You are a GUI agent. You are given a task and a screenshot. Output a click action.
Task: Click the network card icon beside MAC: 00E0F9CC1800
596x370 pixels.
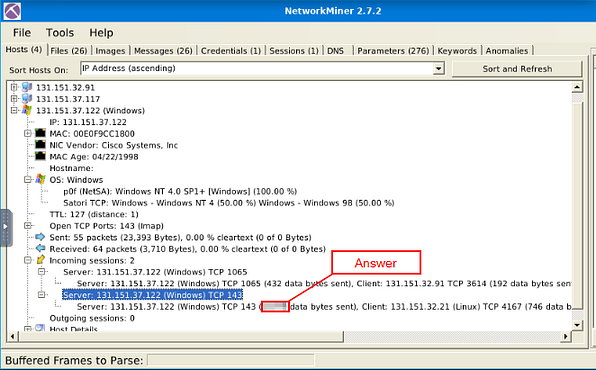(x=40, y=133)
